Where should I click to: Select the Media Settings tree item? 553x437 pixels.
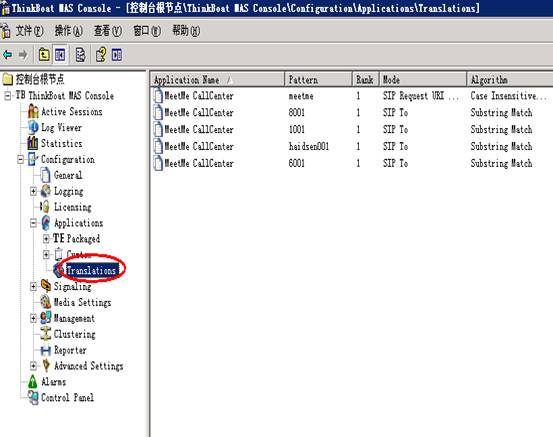[82, 302]
